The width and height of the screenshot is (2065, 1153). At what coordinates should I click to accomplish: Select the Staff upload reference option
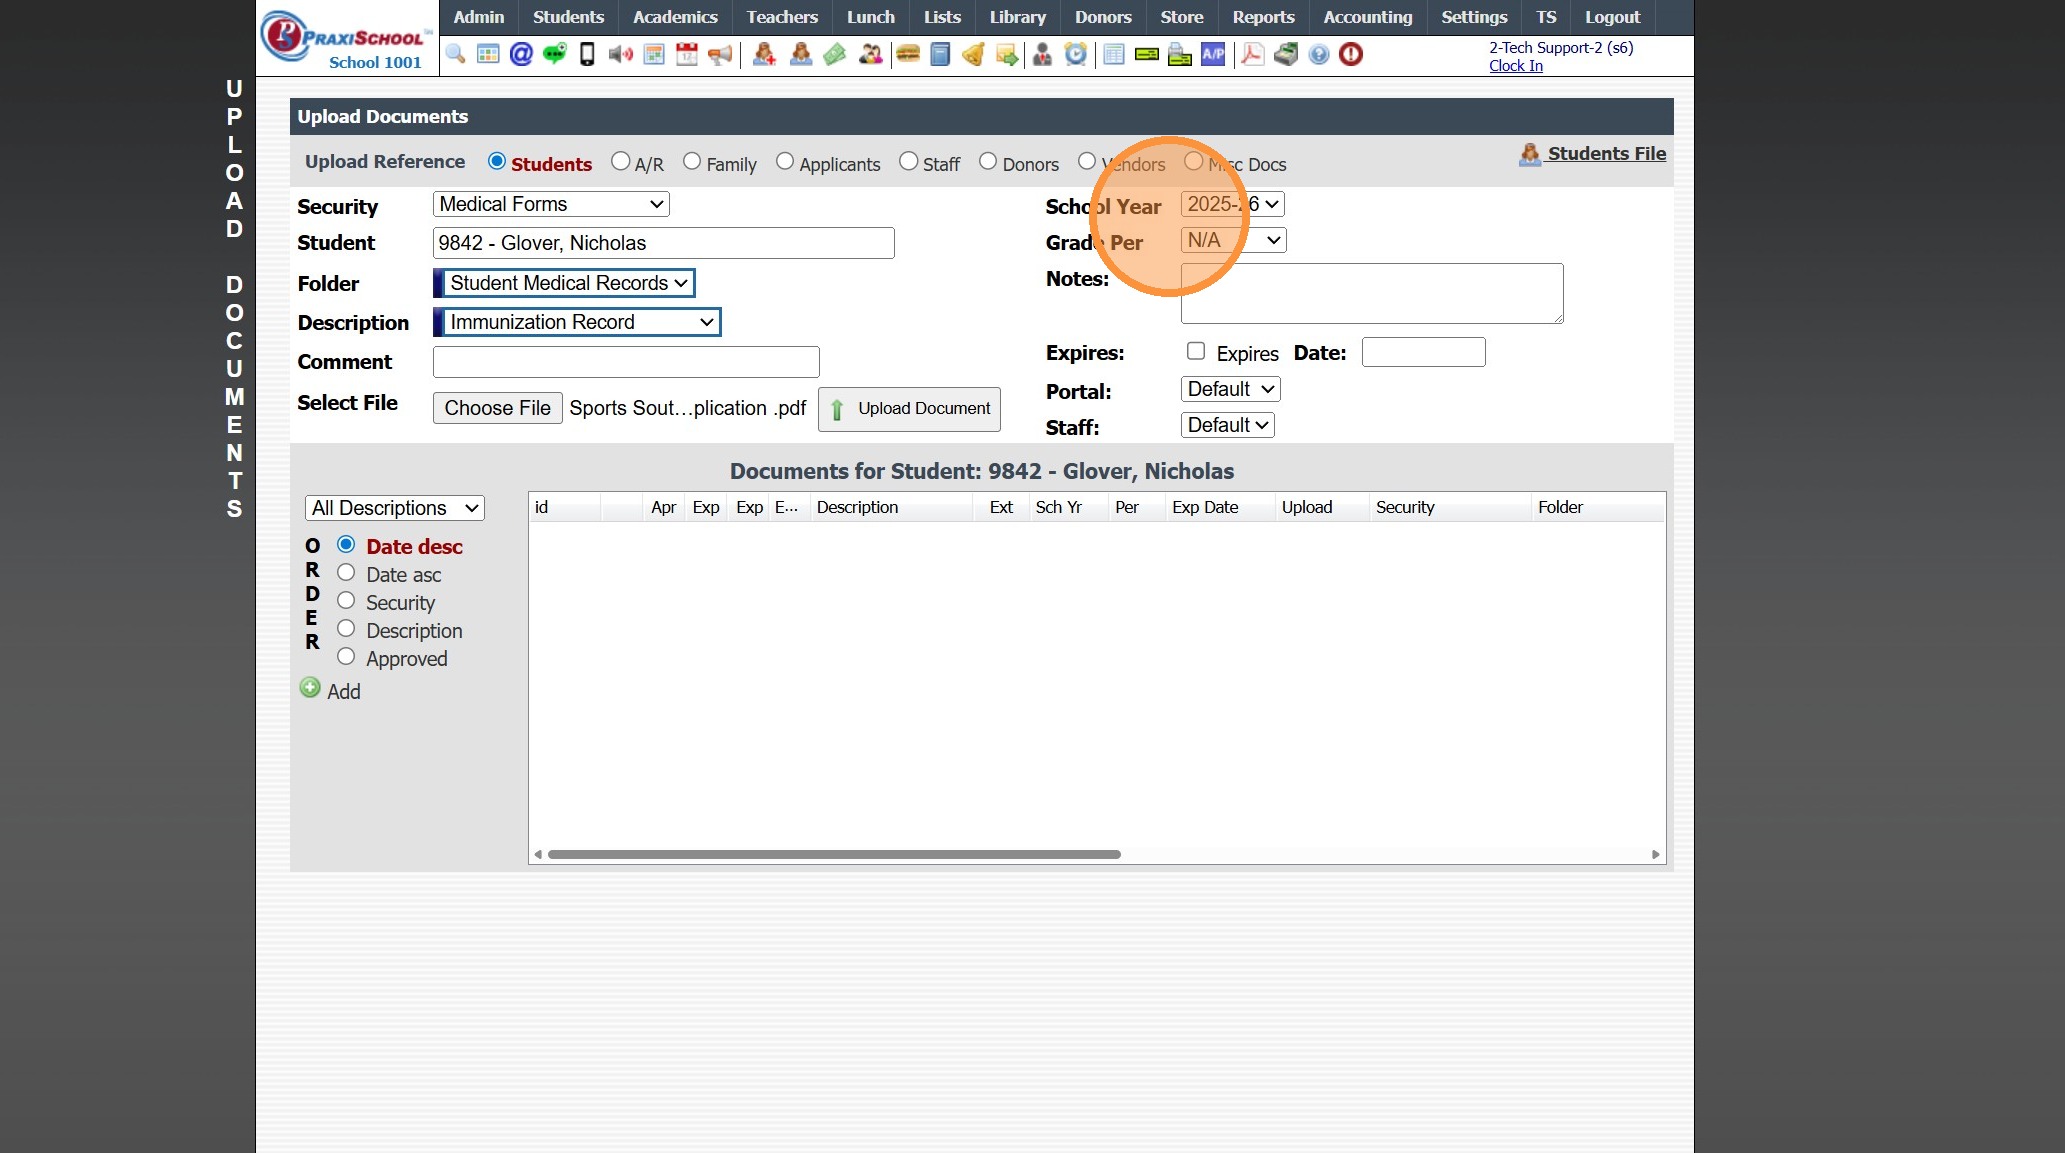pos(908,162)
